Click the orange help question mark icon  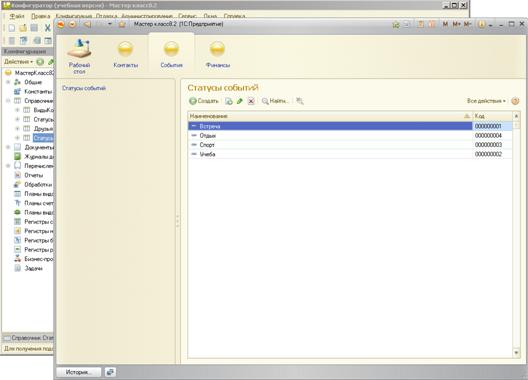point(515,101)
